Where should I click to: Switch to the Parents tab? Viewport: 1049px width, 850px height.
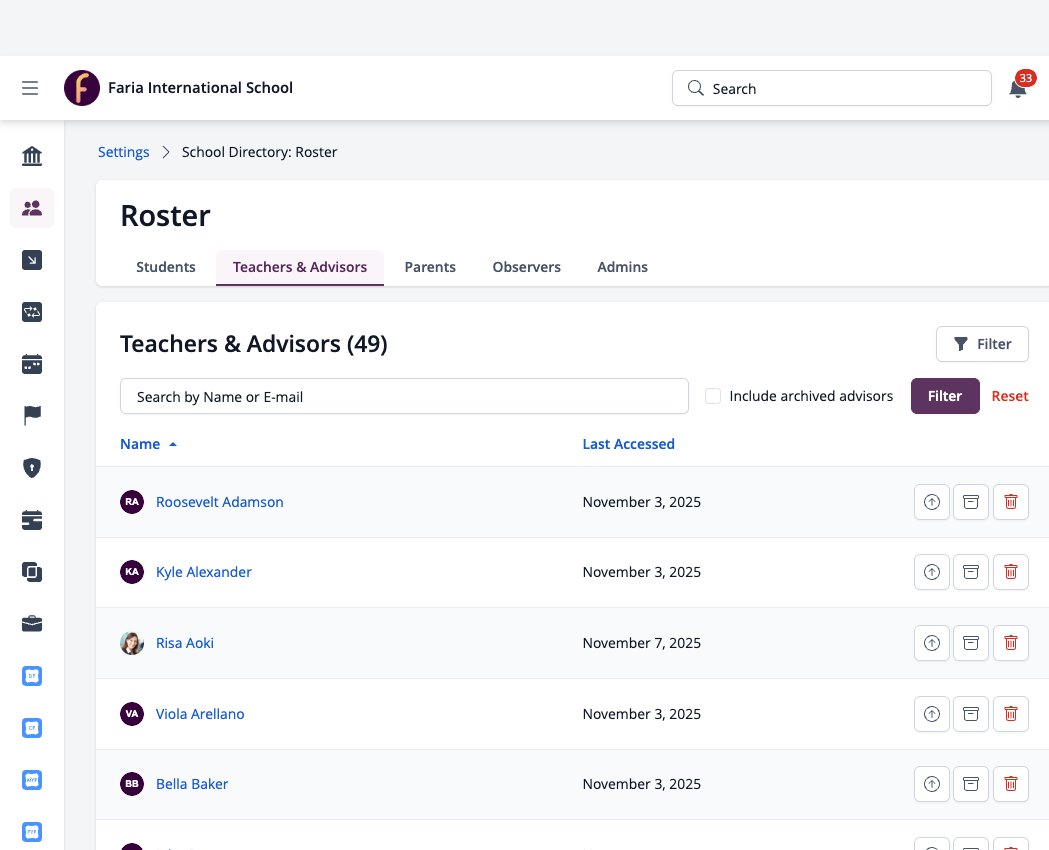point(430,267)
